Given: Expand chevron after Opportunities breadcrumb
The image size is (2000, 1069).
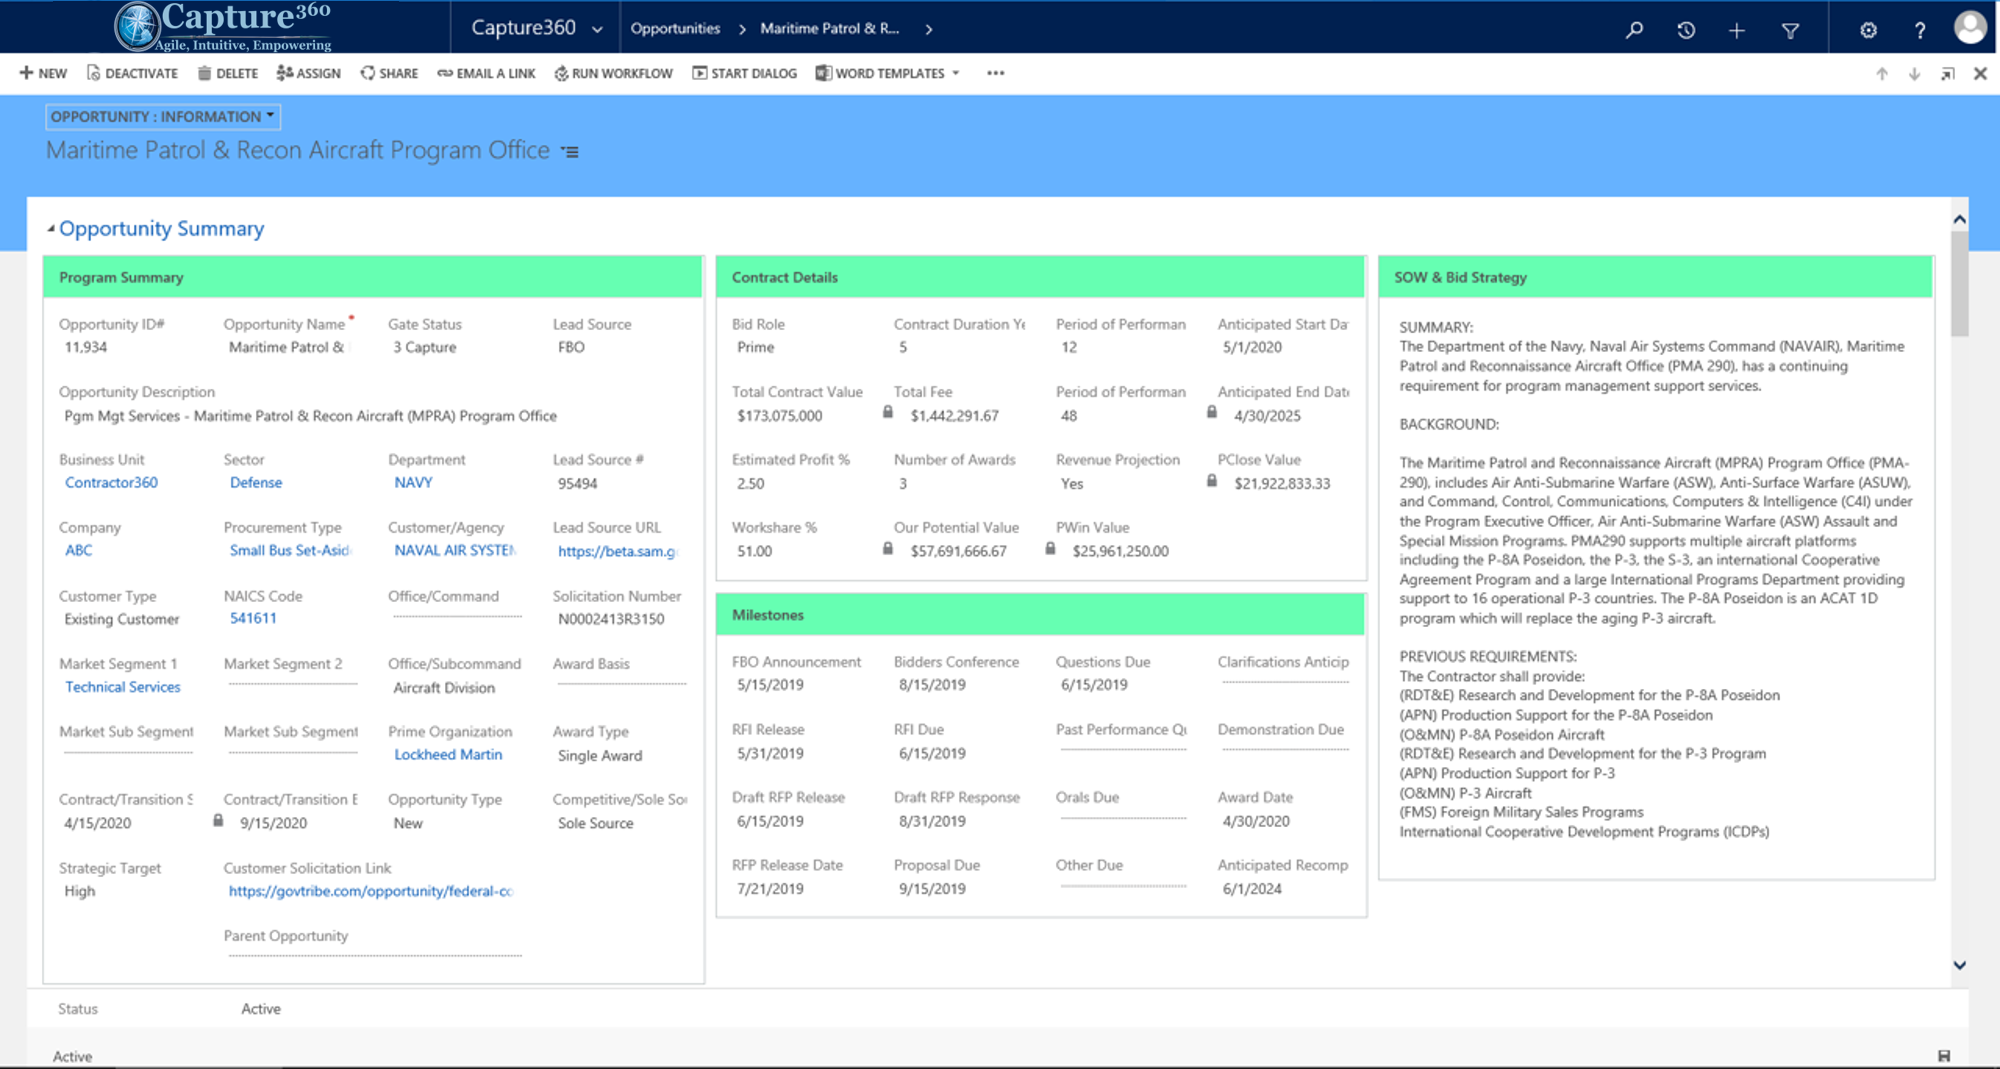Looking at the screenshot, I should pyautogui.click(x=742, y=29).
